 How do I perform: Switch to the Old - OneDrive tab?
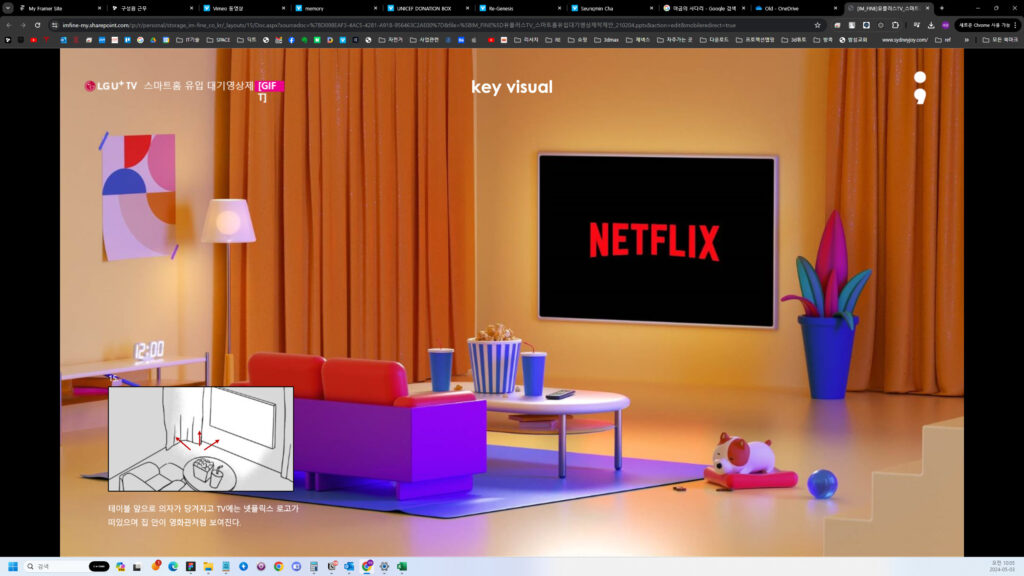tap(796, 8)
